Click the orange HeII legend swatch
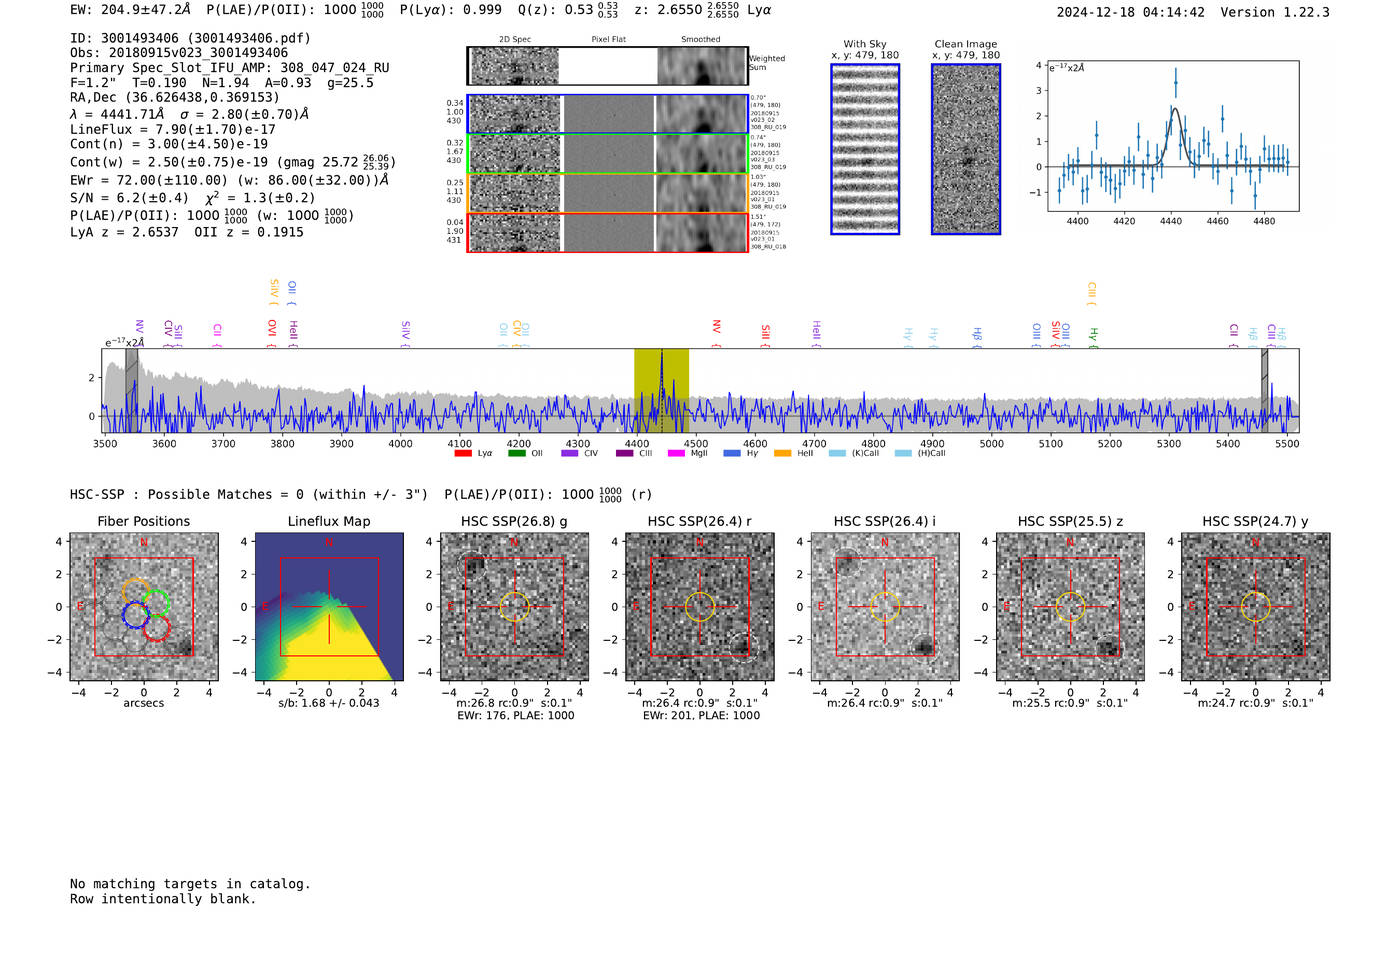The width and height of the screenshot is (1400, 953). 783,453
